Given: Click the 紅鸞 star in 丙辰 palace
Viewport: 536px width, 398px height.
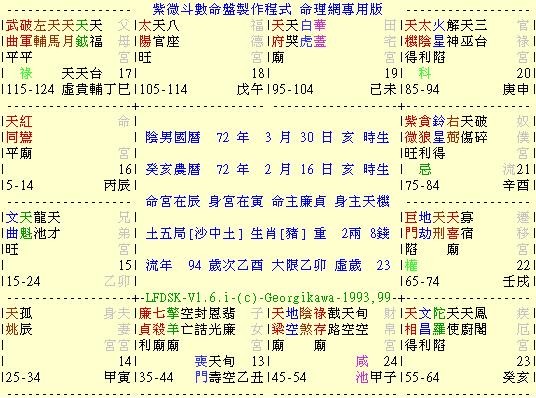Looking at the screenshot, I should tap(26, 130).
